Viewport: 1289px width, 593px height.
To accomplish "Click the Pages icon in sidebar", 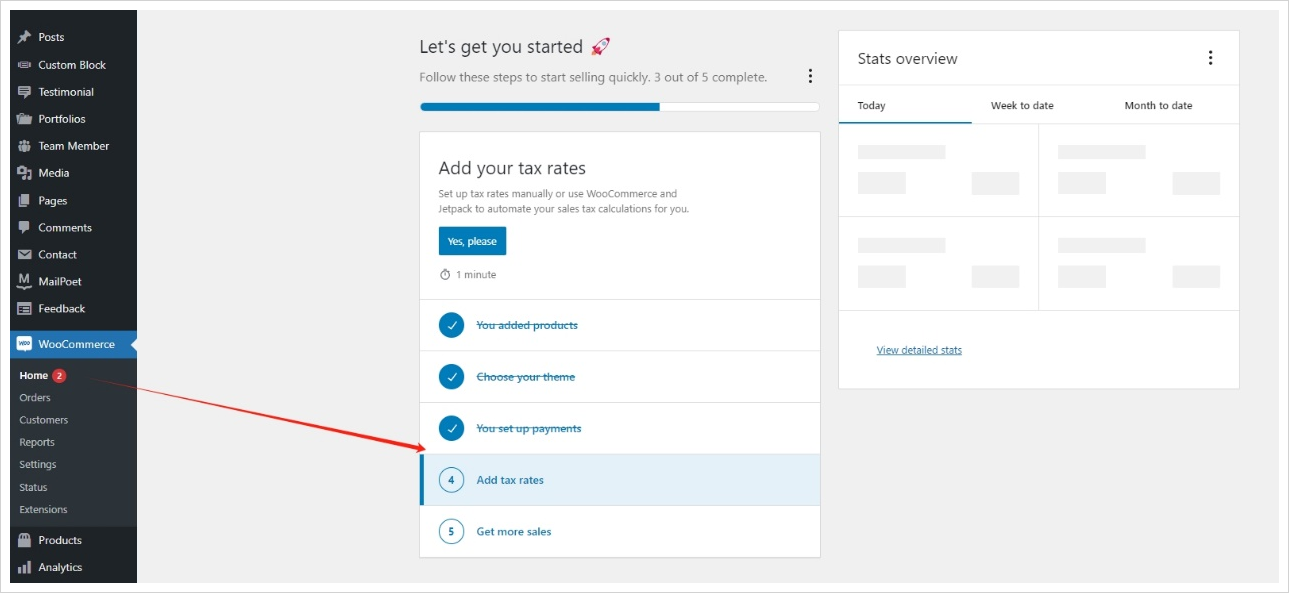I will point(25,201).
